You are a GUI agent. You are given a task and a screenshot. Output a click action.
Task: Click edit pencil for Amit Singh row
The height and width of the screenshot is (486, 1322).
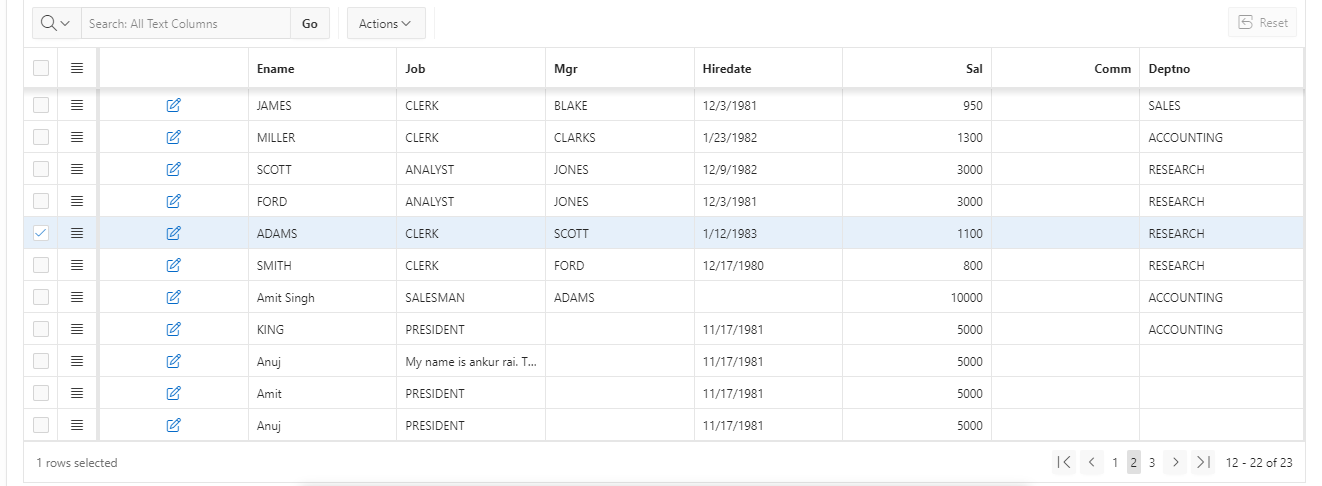pos(173,297)
